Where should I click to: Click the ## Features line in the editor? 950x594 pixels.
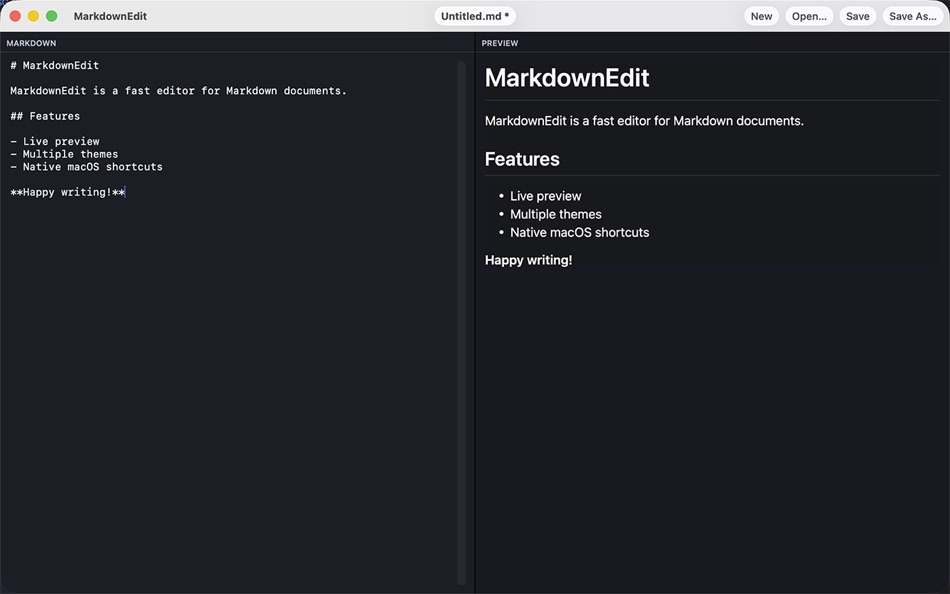(44, 115)
